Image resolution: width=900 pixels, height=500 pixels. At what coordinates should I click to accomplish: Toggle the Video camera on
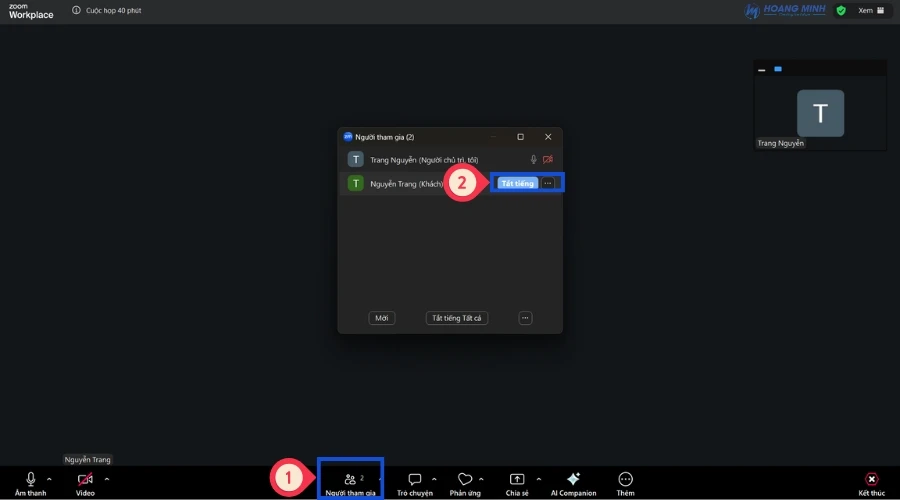click(85, 482)
